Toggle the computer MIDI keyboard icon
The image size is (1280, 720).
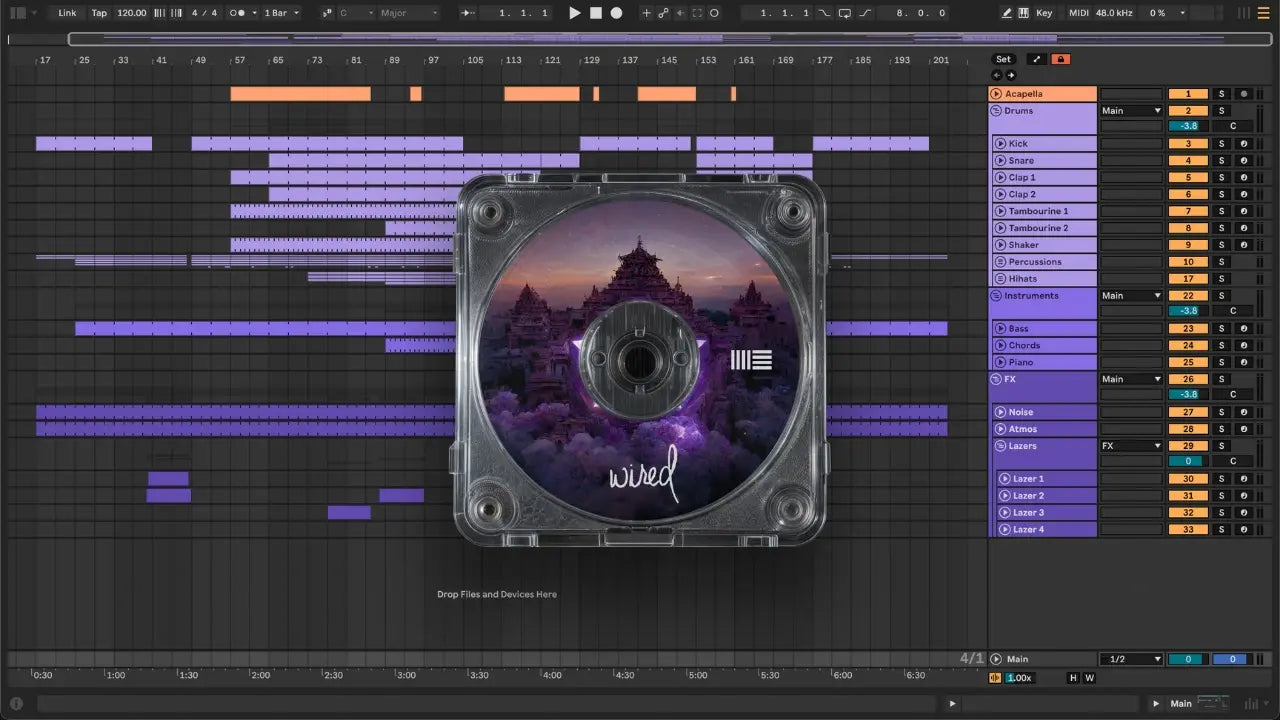1024,13
